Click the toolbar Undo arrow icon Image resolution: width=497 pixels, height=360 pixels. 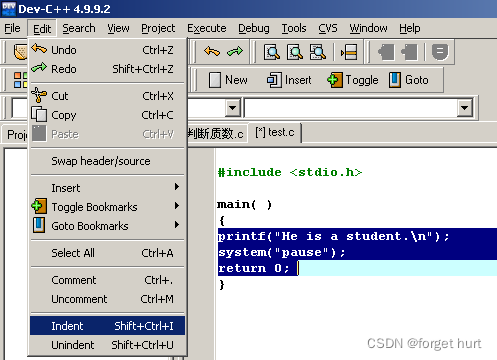tap(212, 52)
